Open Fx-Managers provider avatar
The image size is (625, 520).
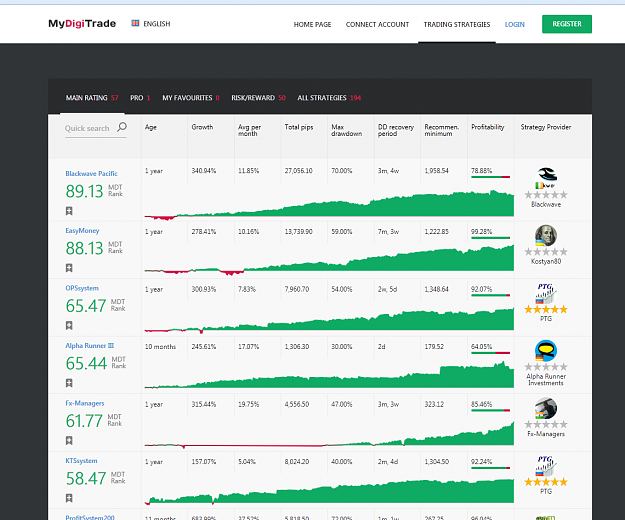click(x=546, y=408)
